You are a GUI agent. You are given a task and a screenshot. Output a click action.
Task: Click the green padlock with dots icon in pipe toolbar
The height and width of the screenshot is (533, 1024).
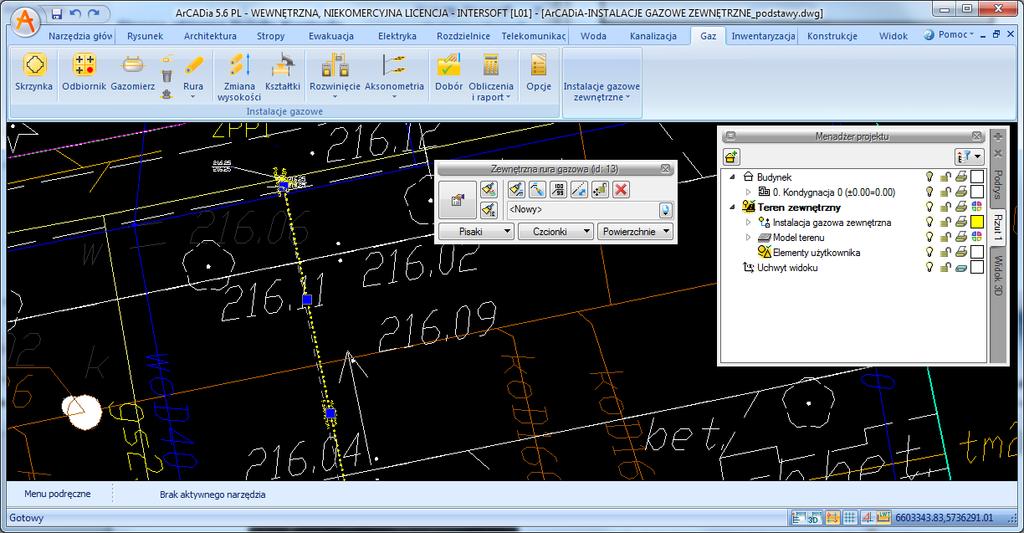(600, 190)
